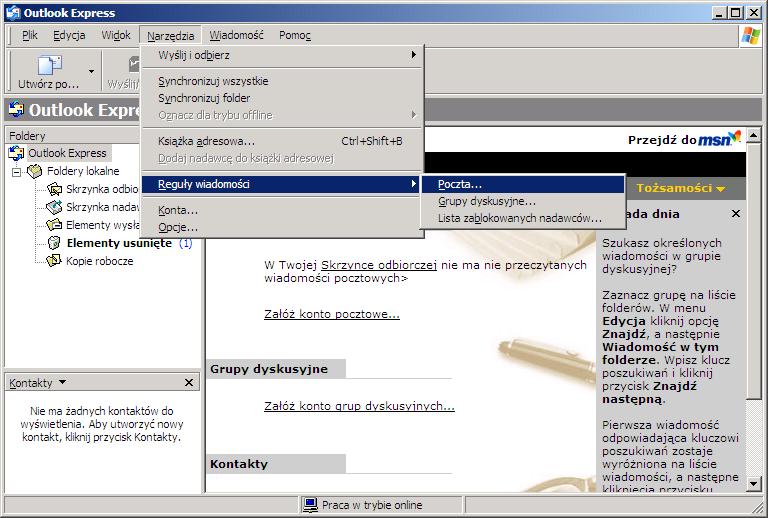Select Skrzynka odbiorcza folder label
This screenshot has width=768, height=518.
pyautogui.click(x=102, y=189)
